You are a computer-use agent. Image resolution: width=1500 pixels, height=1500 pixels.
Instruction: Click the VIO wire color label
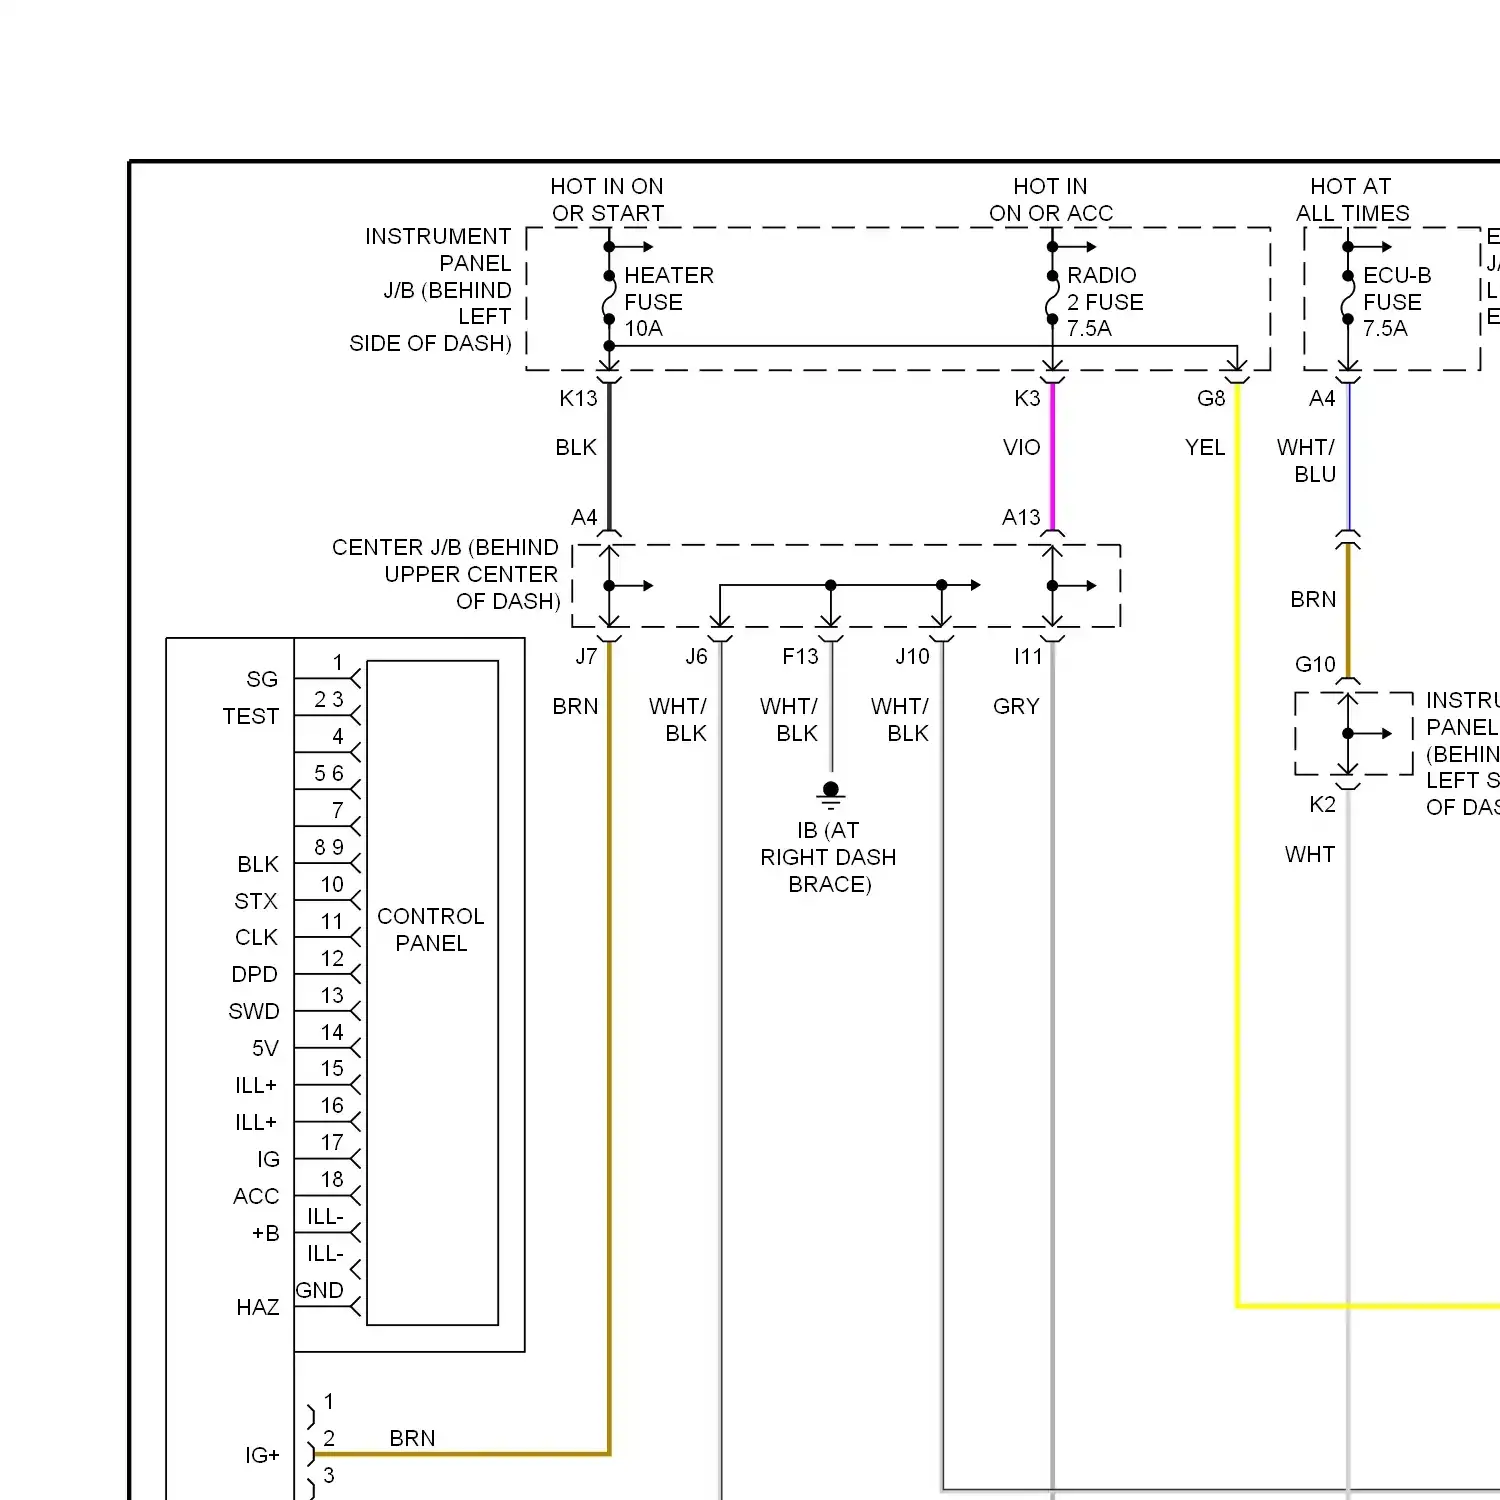tap(1022, 448)
